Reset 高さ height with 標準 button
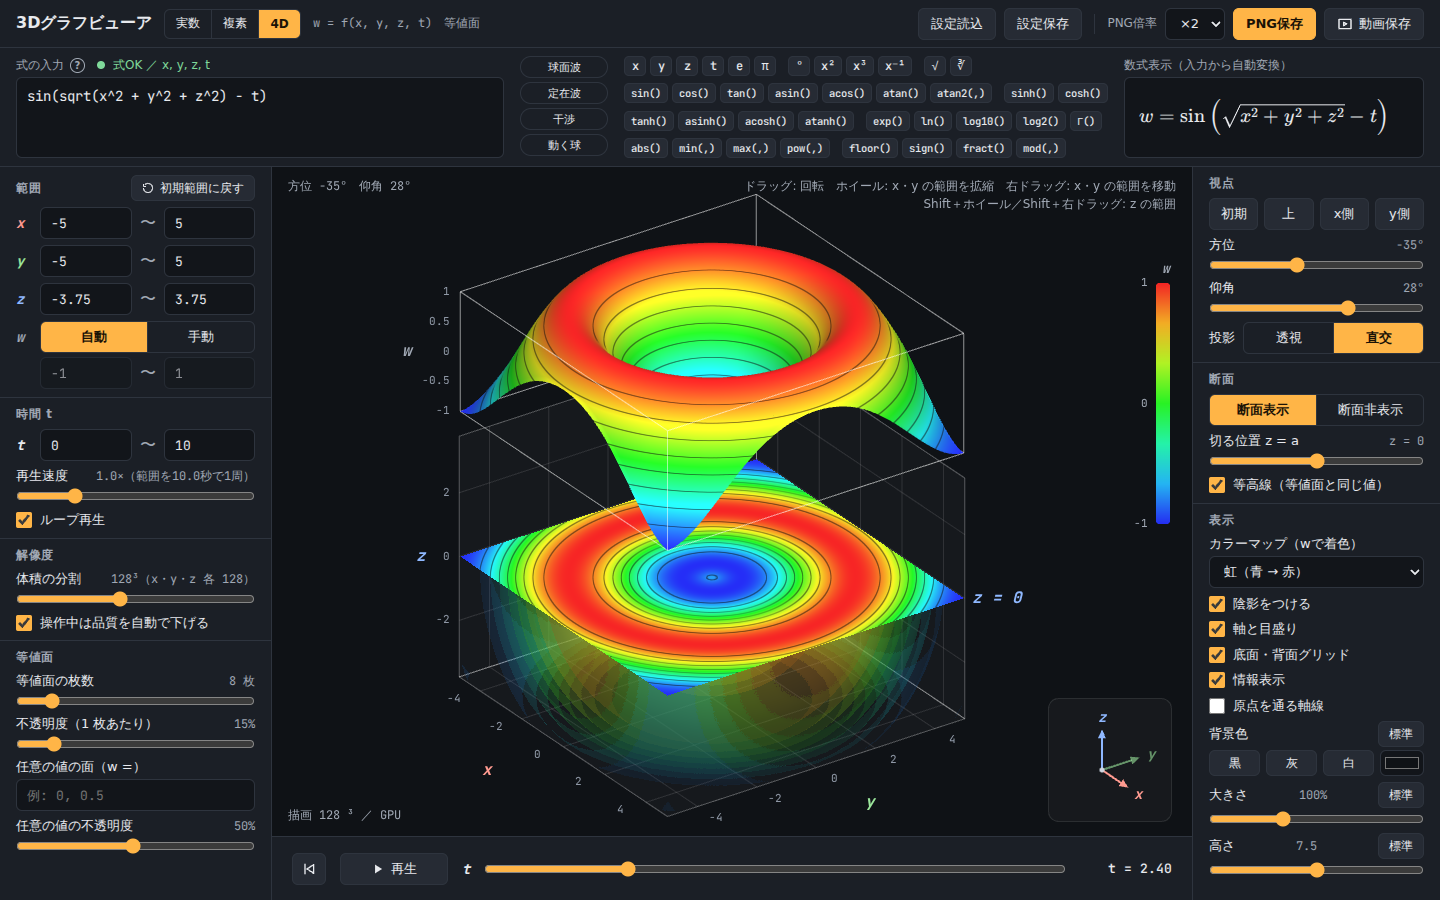The height and width of the screenshot is (900, 1440). (1400, 846)
